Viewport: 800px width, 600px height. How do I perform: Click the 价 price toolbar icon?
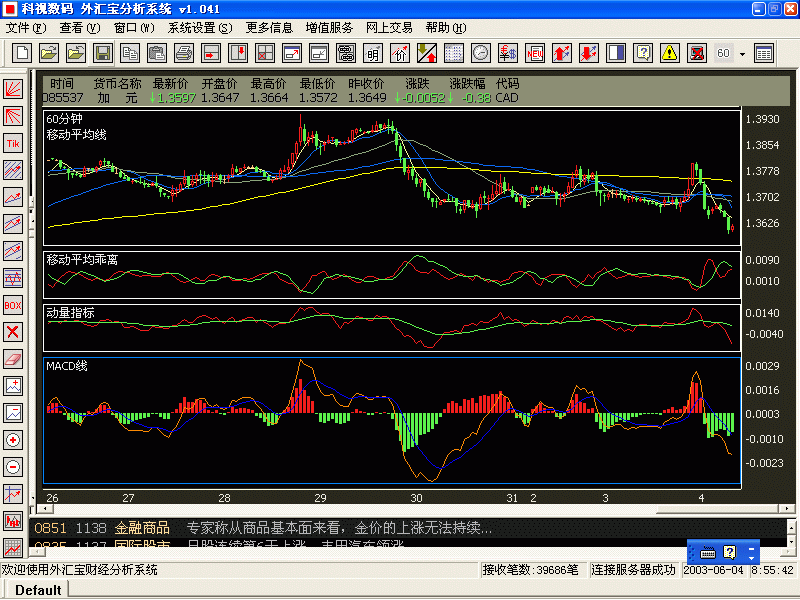(400, 53)
